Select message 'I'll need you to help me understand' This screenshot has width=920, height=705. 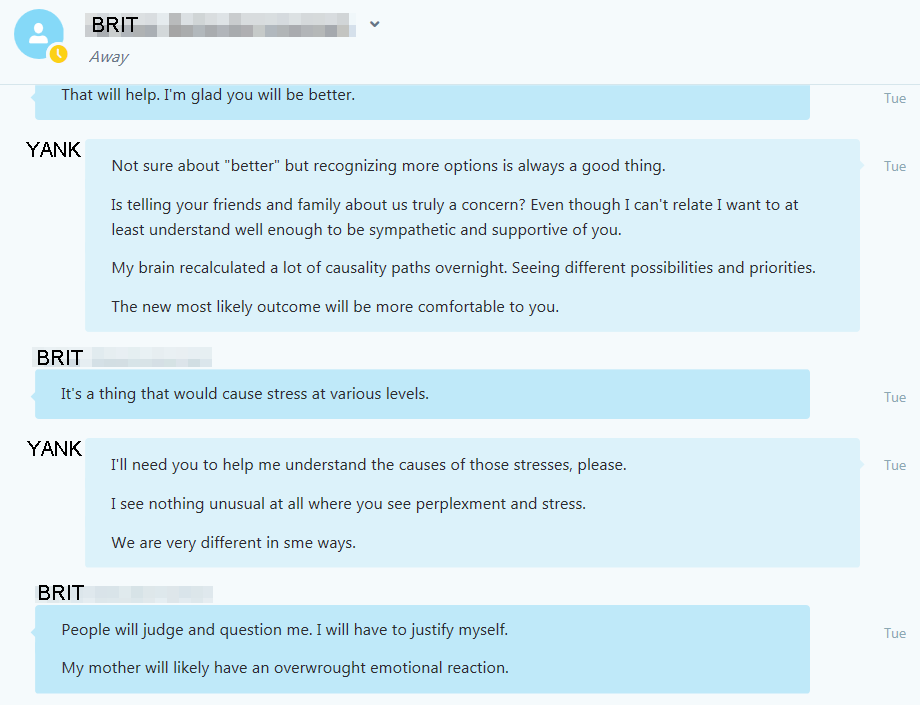point(369,465)
